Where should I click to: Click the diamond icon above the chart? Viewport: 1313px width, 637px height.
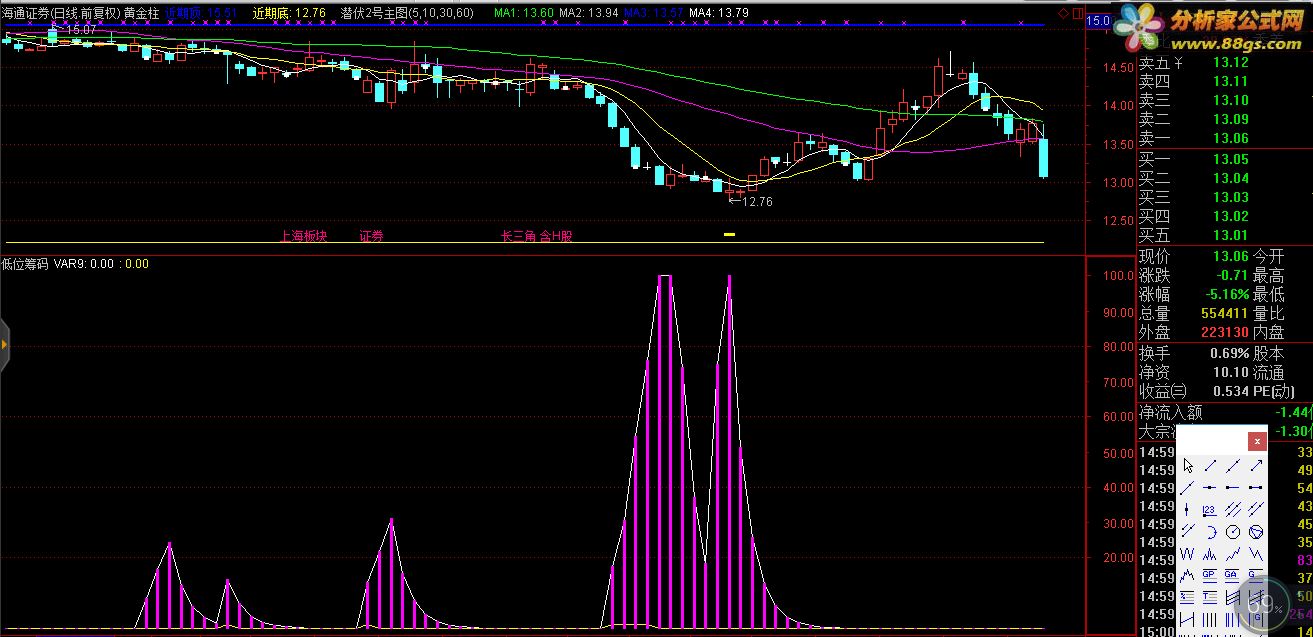point(1061,13)
